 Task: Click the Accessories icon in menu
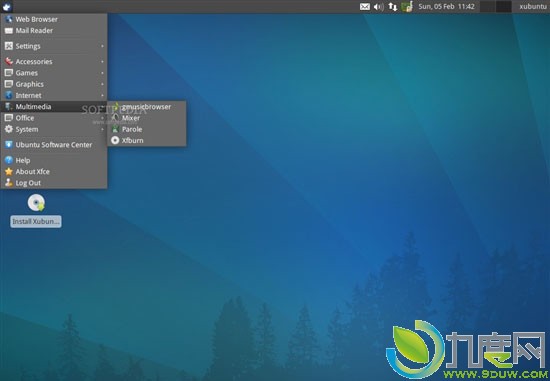pyautogui.click(x=9, y=61)
